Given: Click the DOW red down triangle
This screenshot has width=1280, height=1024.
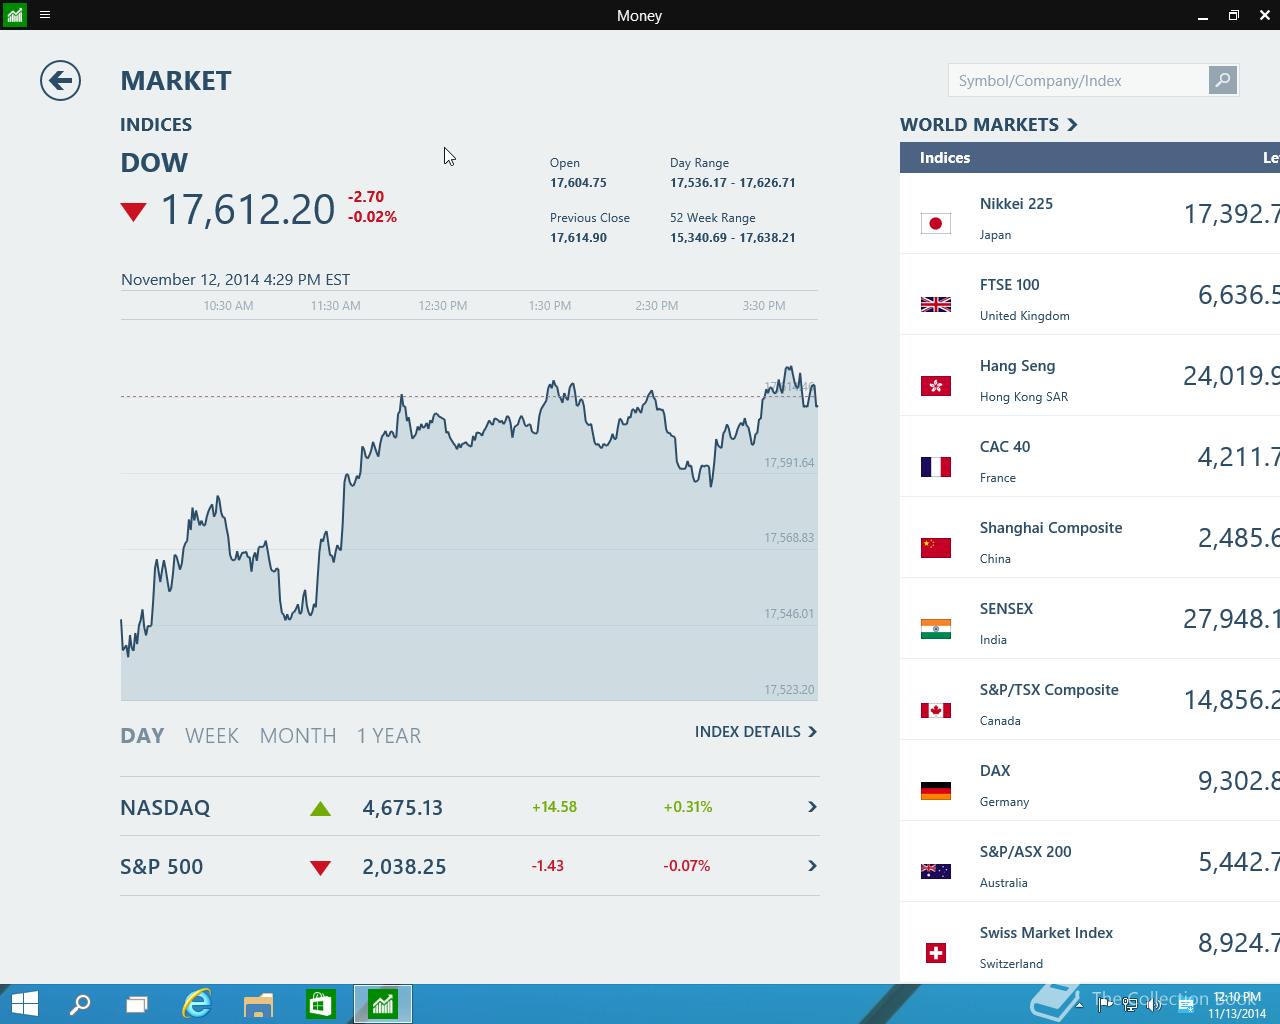Looking at the screenshot, I should pos(133,211).
